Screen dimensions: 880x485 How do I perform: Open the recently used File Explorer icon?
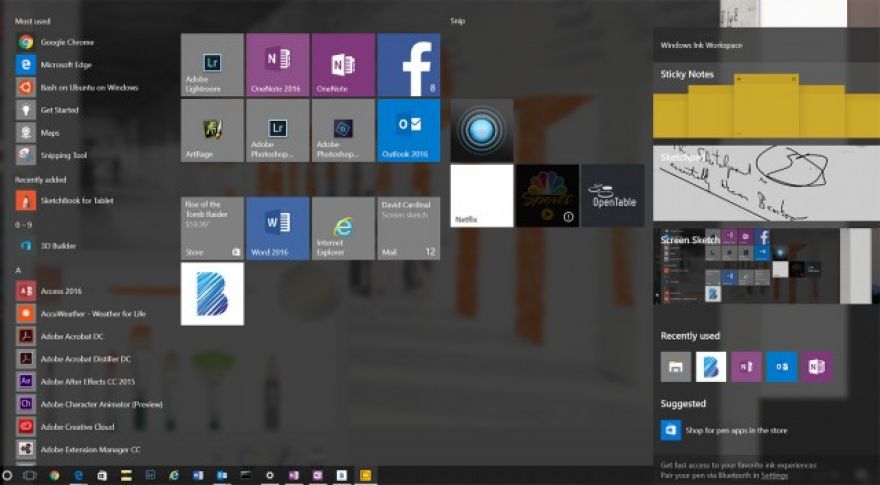[676, 367]
